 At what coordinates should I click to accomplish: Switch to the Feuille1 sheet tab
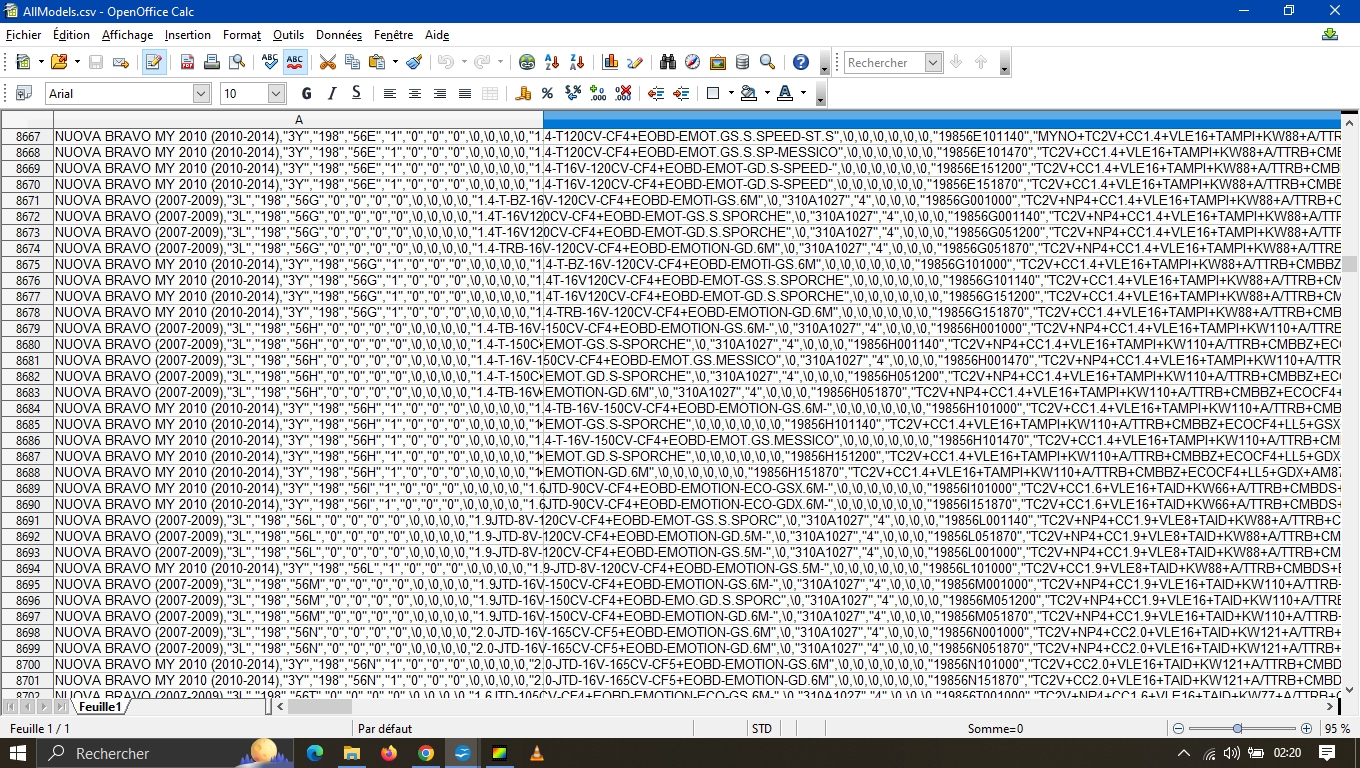100,706
